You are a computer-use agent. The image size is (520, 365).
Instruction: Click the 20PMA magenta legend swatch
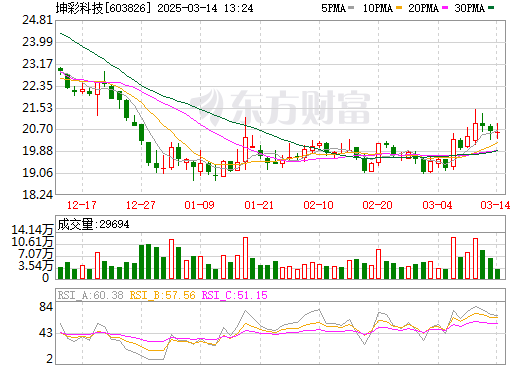click(x=445, y=8)
